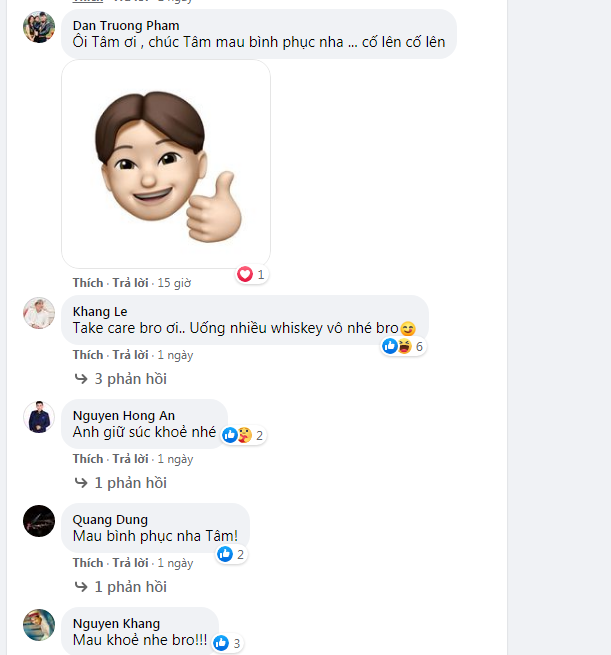View likes on Quang Dung's comment
This screenshot has width=611, height=655.
coord(231,554)
